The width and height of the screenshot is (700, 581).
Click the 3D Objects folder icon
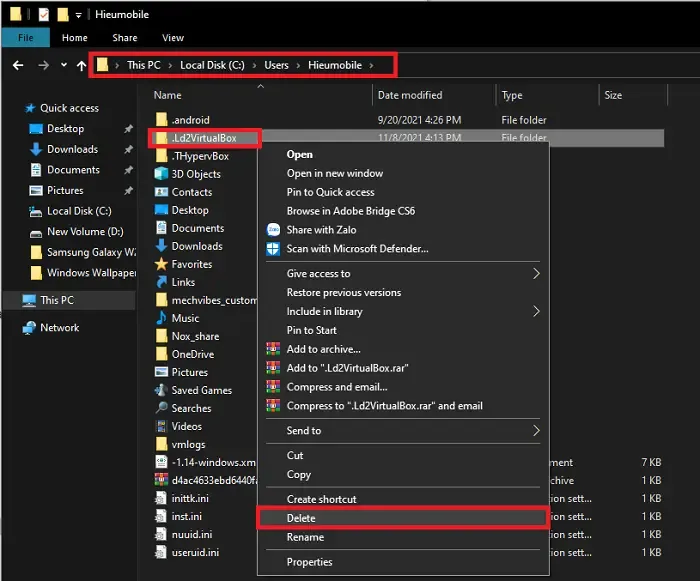162,174
